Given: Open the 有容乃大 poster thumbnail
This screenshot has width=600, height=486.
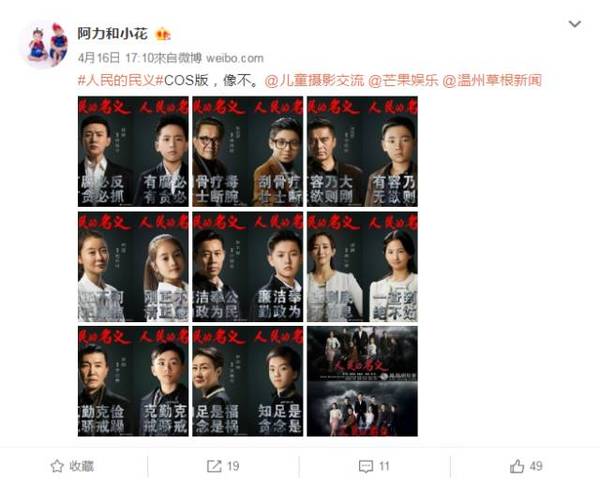Looking at the screenshot, I should [x=362, y=152].
